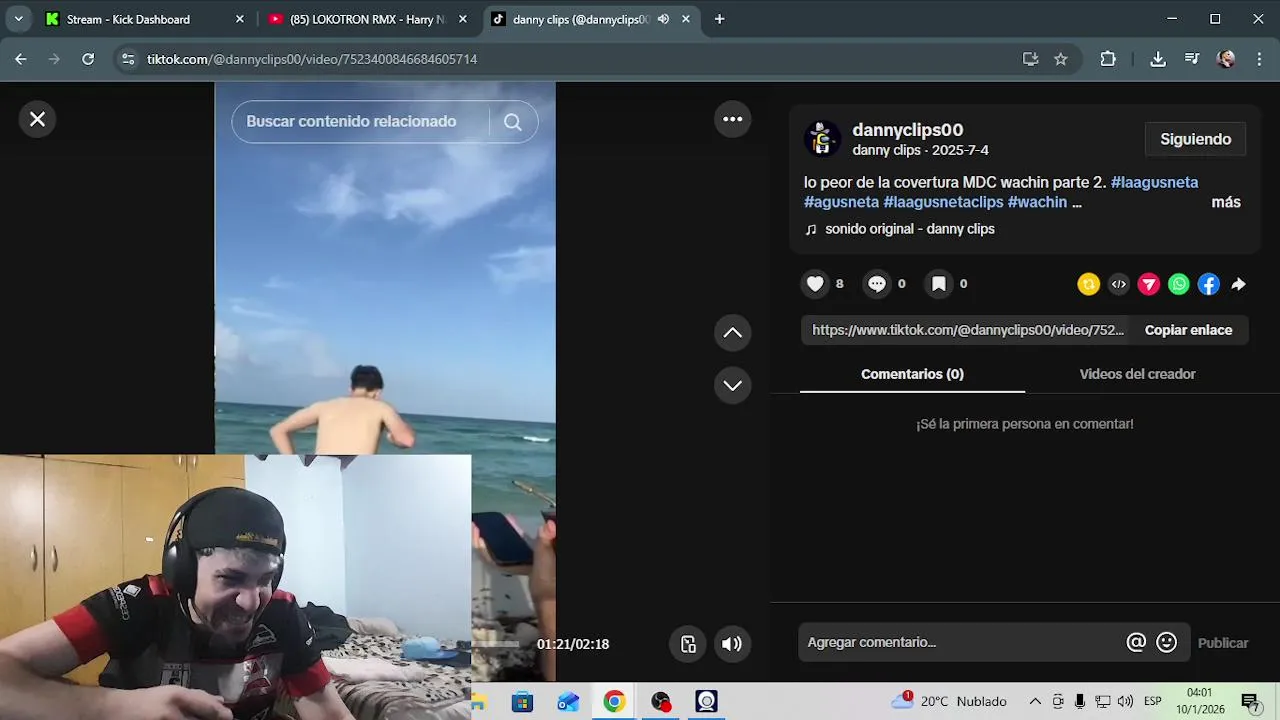Open the Chrome profile avatar
The height and width of the screenshot is (720, 1280).
click(x=1226, y=59)
